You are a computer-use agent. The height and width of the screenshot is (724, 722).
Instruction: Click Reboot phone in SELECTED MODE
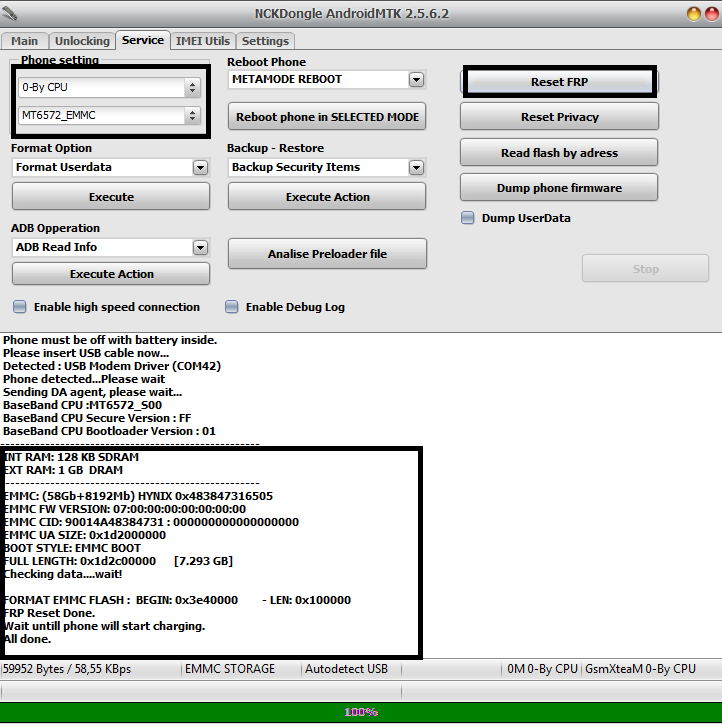click(327, 117)
